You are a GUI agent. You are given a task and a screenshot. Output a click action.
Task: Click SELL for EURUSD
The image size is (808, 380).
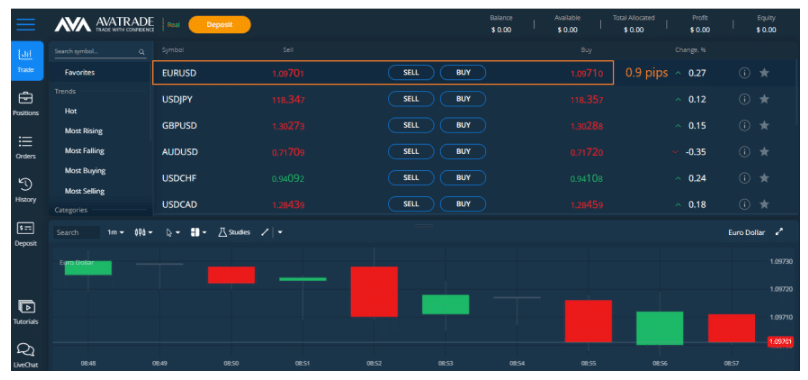[x=411, y=73]
